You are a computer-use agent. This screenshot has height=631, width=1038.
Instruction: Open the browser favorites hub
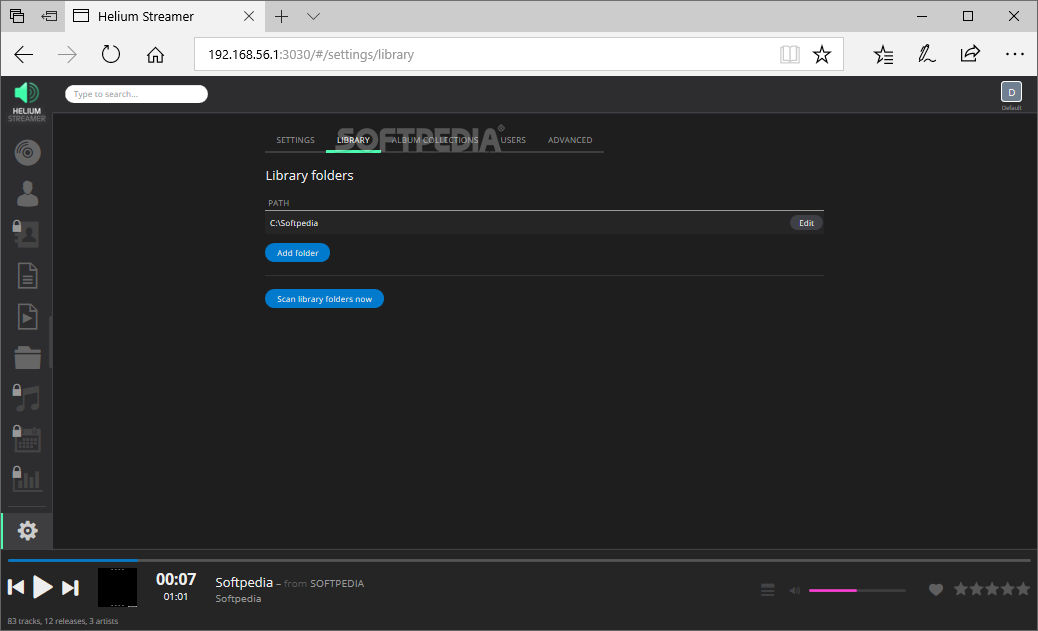[883, 54]
